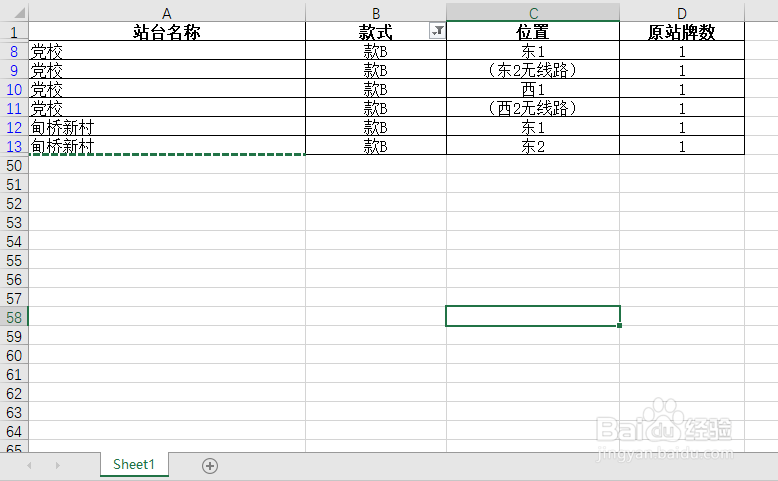Click the fill handle of cell C58
Viewport: 778px width, 481px height.
tap(619, 325)
